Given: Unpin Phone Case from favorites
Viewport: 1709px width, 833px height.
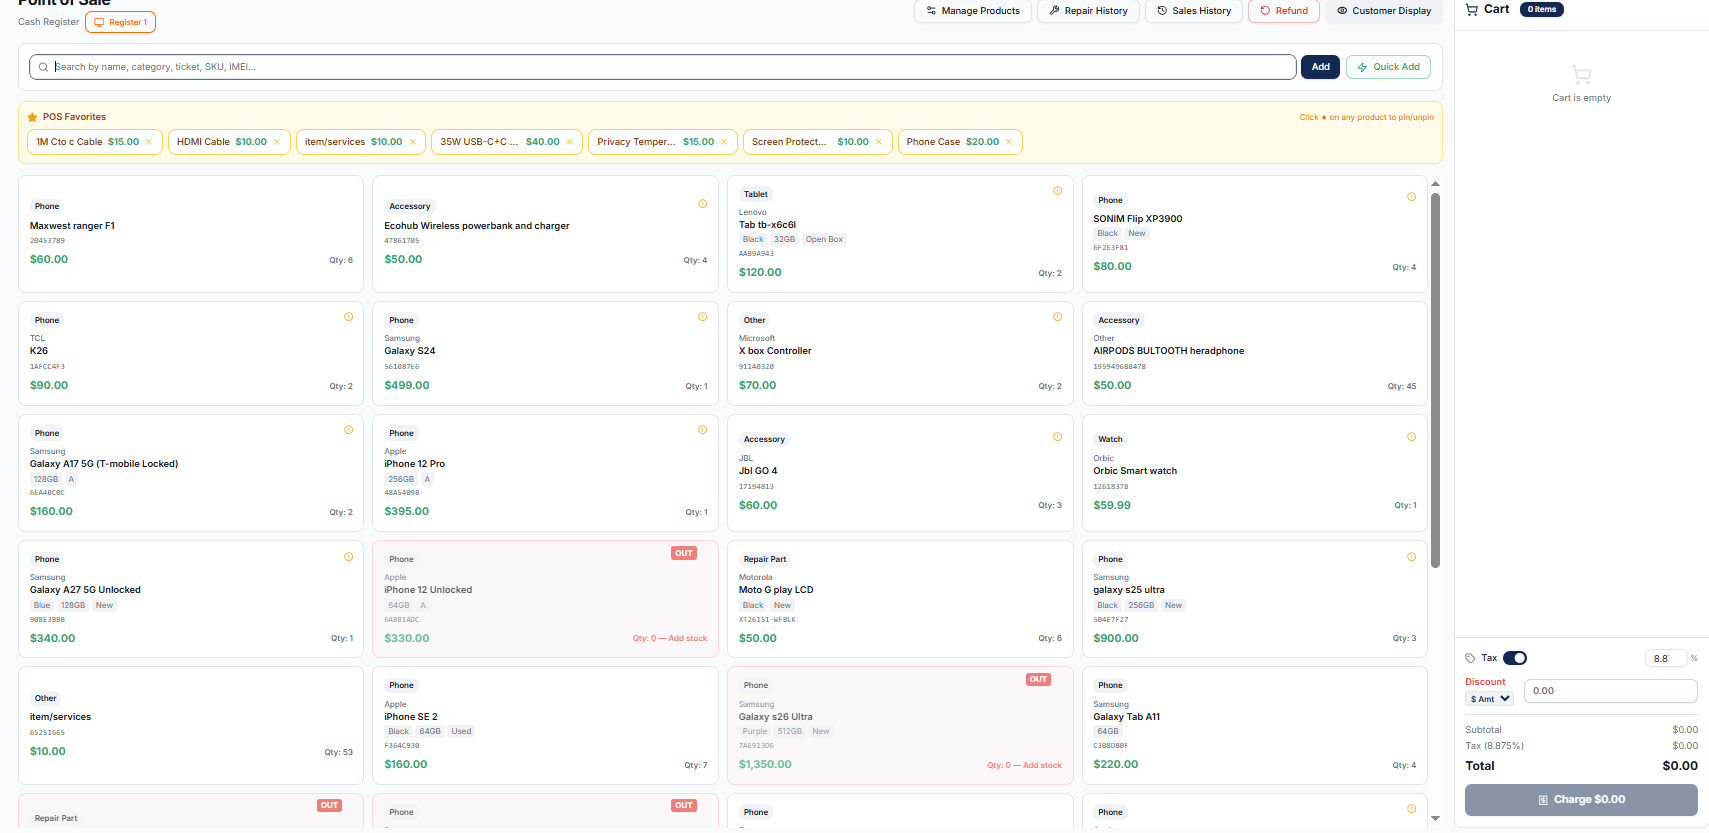Looking at the screenshot, I should [1009, 142].
